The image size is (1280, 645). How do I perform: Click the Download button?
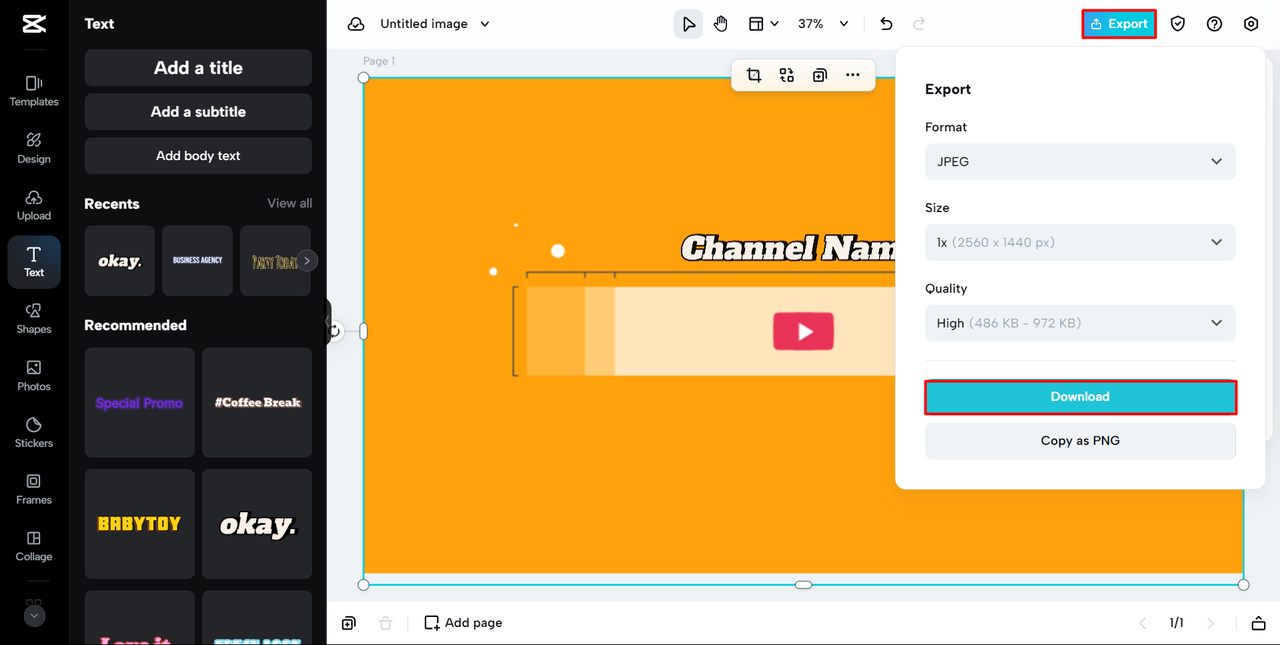tap(1080, 397)
